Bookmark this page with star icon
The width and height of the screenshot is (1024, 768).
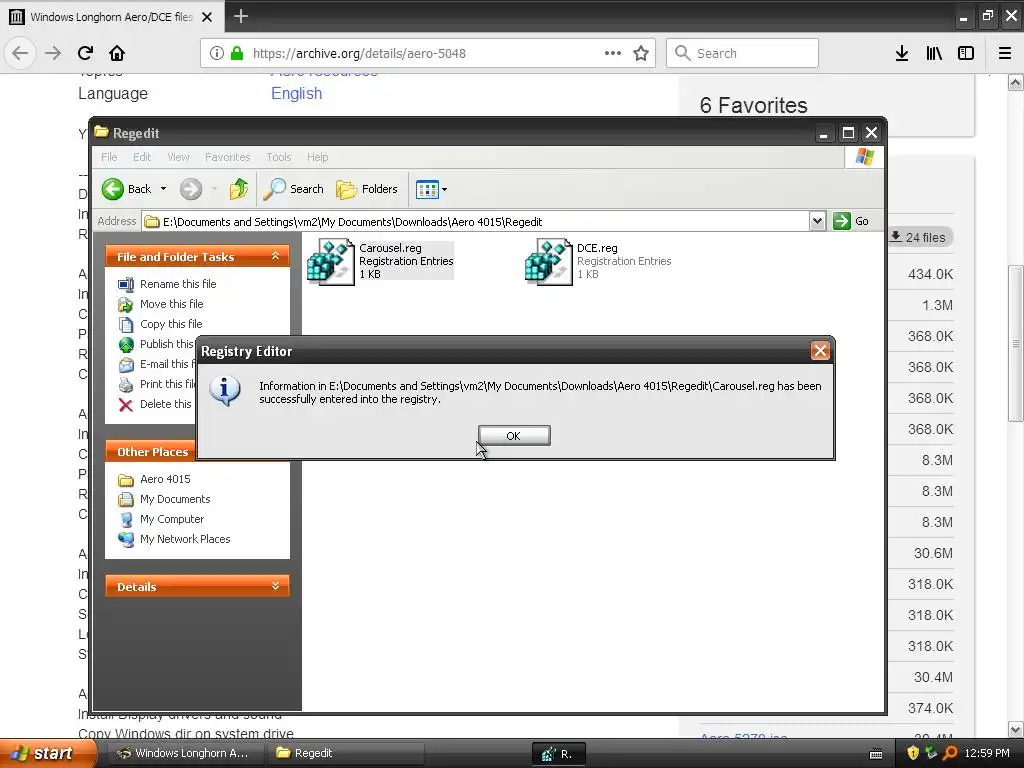click(641, 53)
